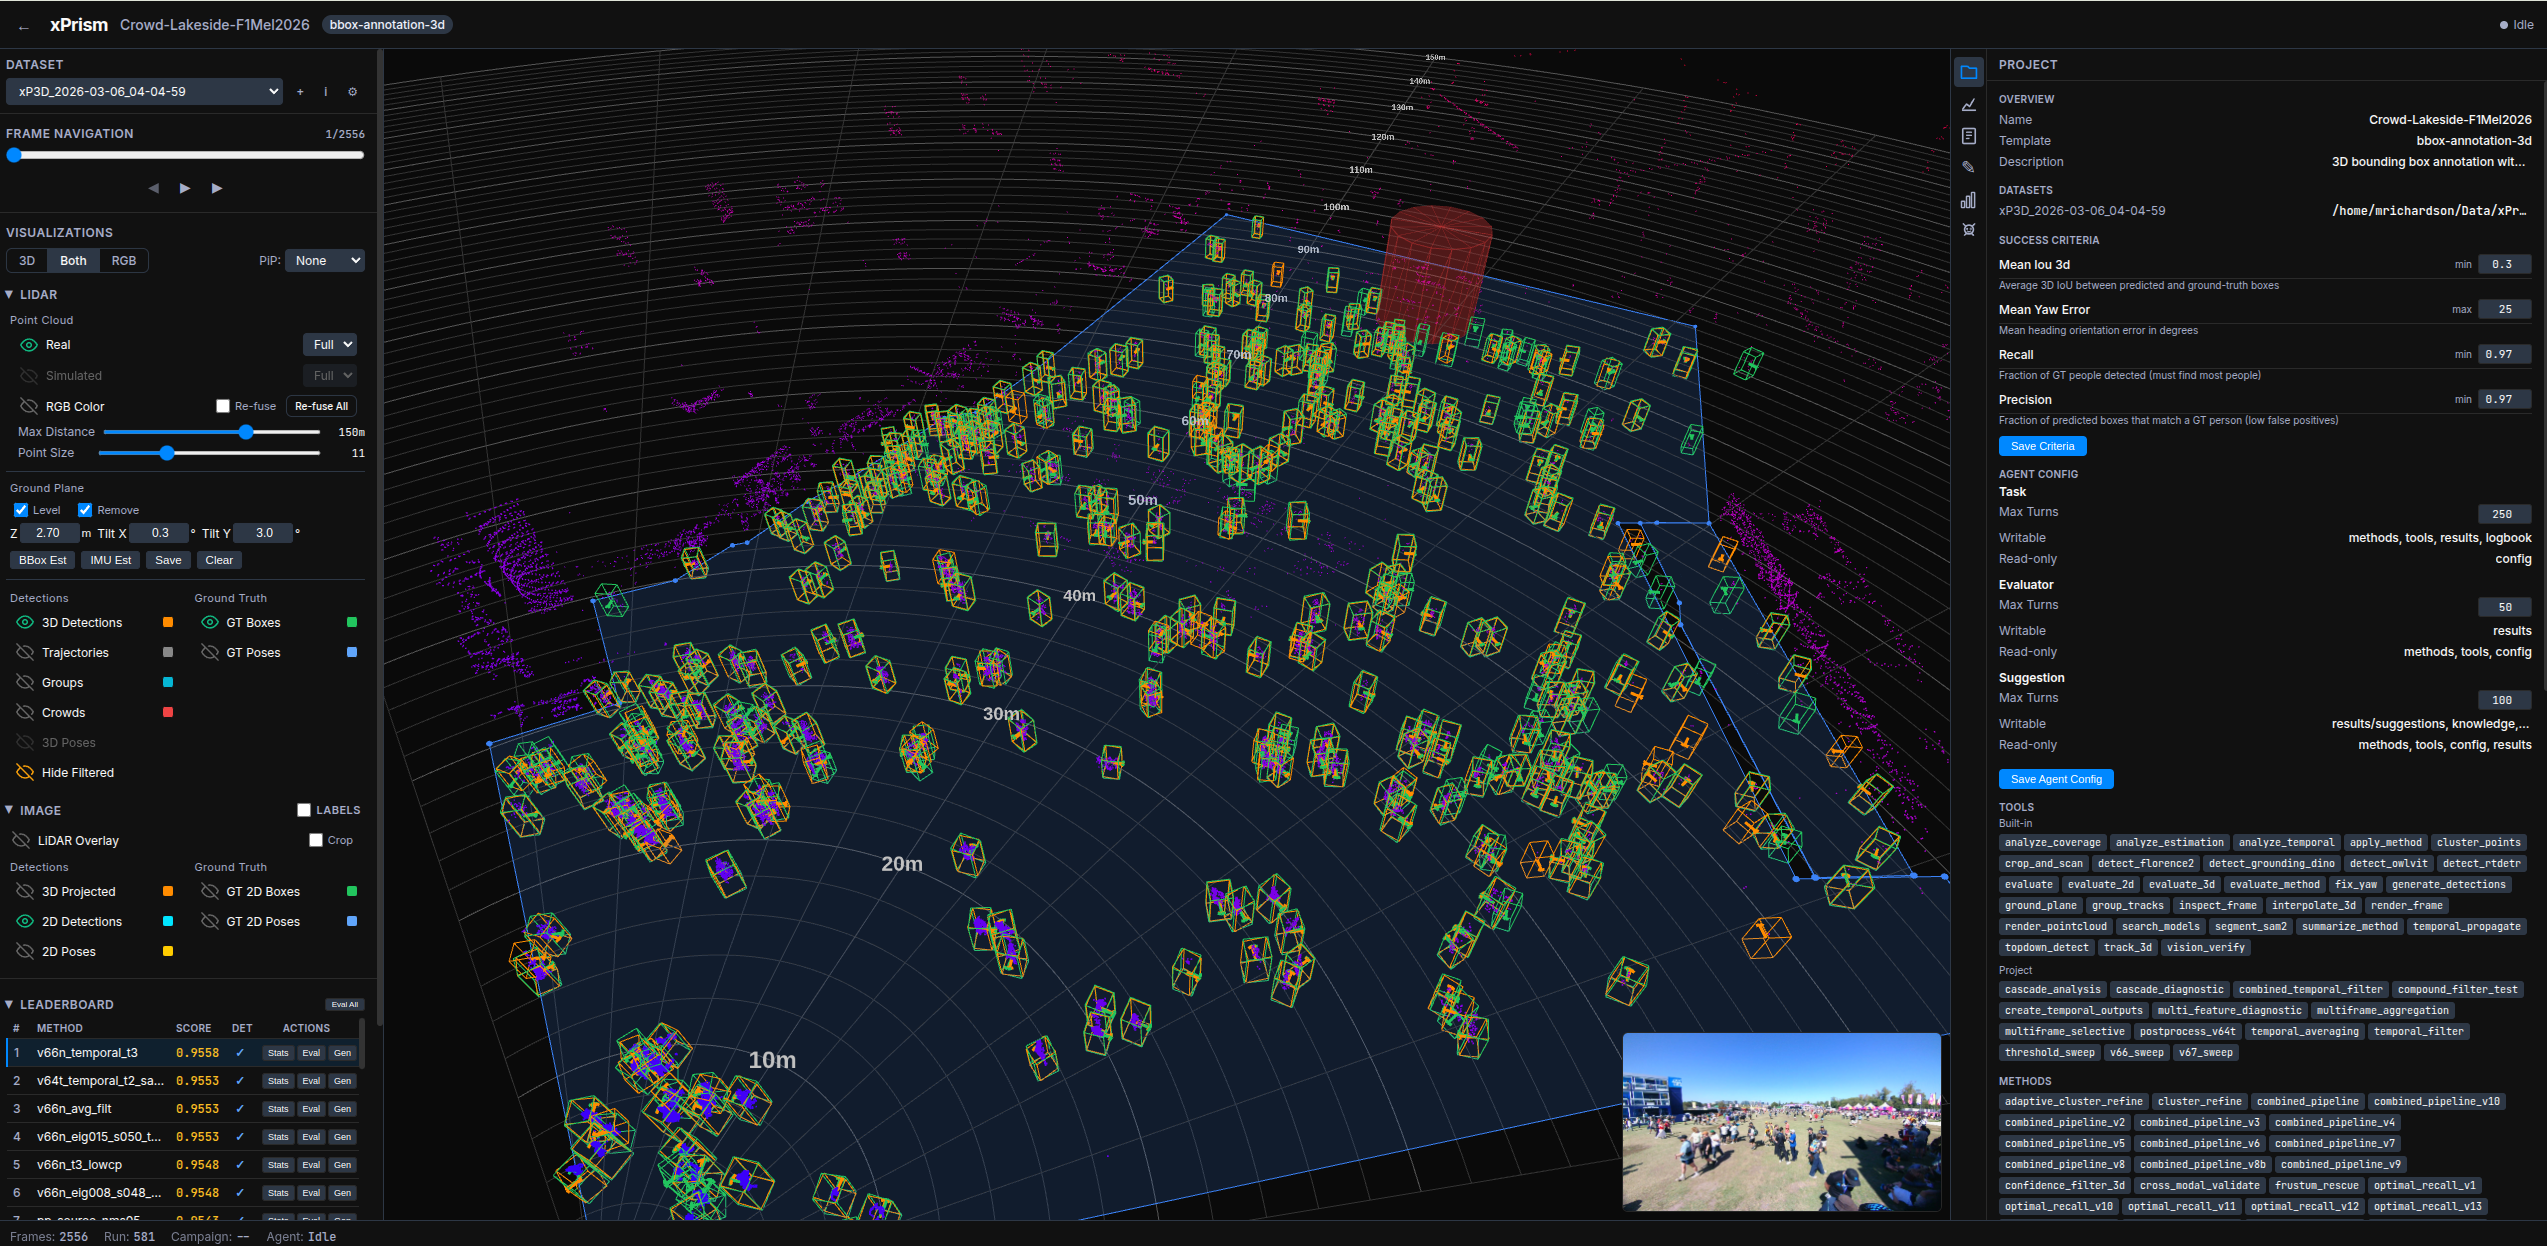The width and height of the screenshot is (2547, 1246).
Task: Click the ground plane Z input field
Action: (x=48, y=534)
